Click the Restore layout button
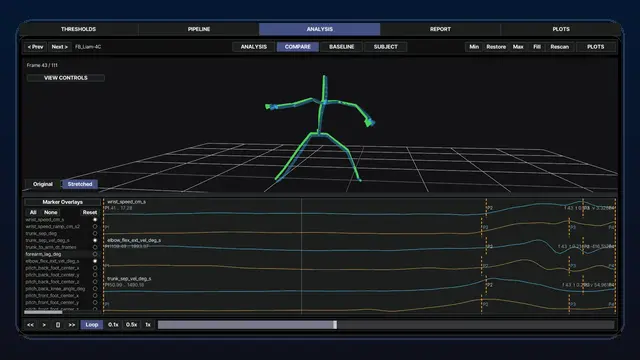640x360 pixels. tap(496, 47)
